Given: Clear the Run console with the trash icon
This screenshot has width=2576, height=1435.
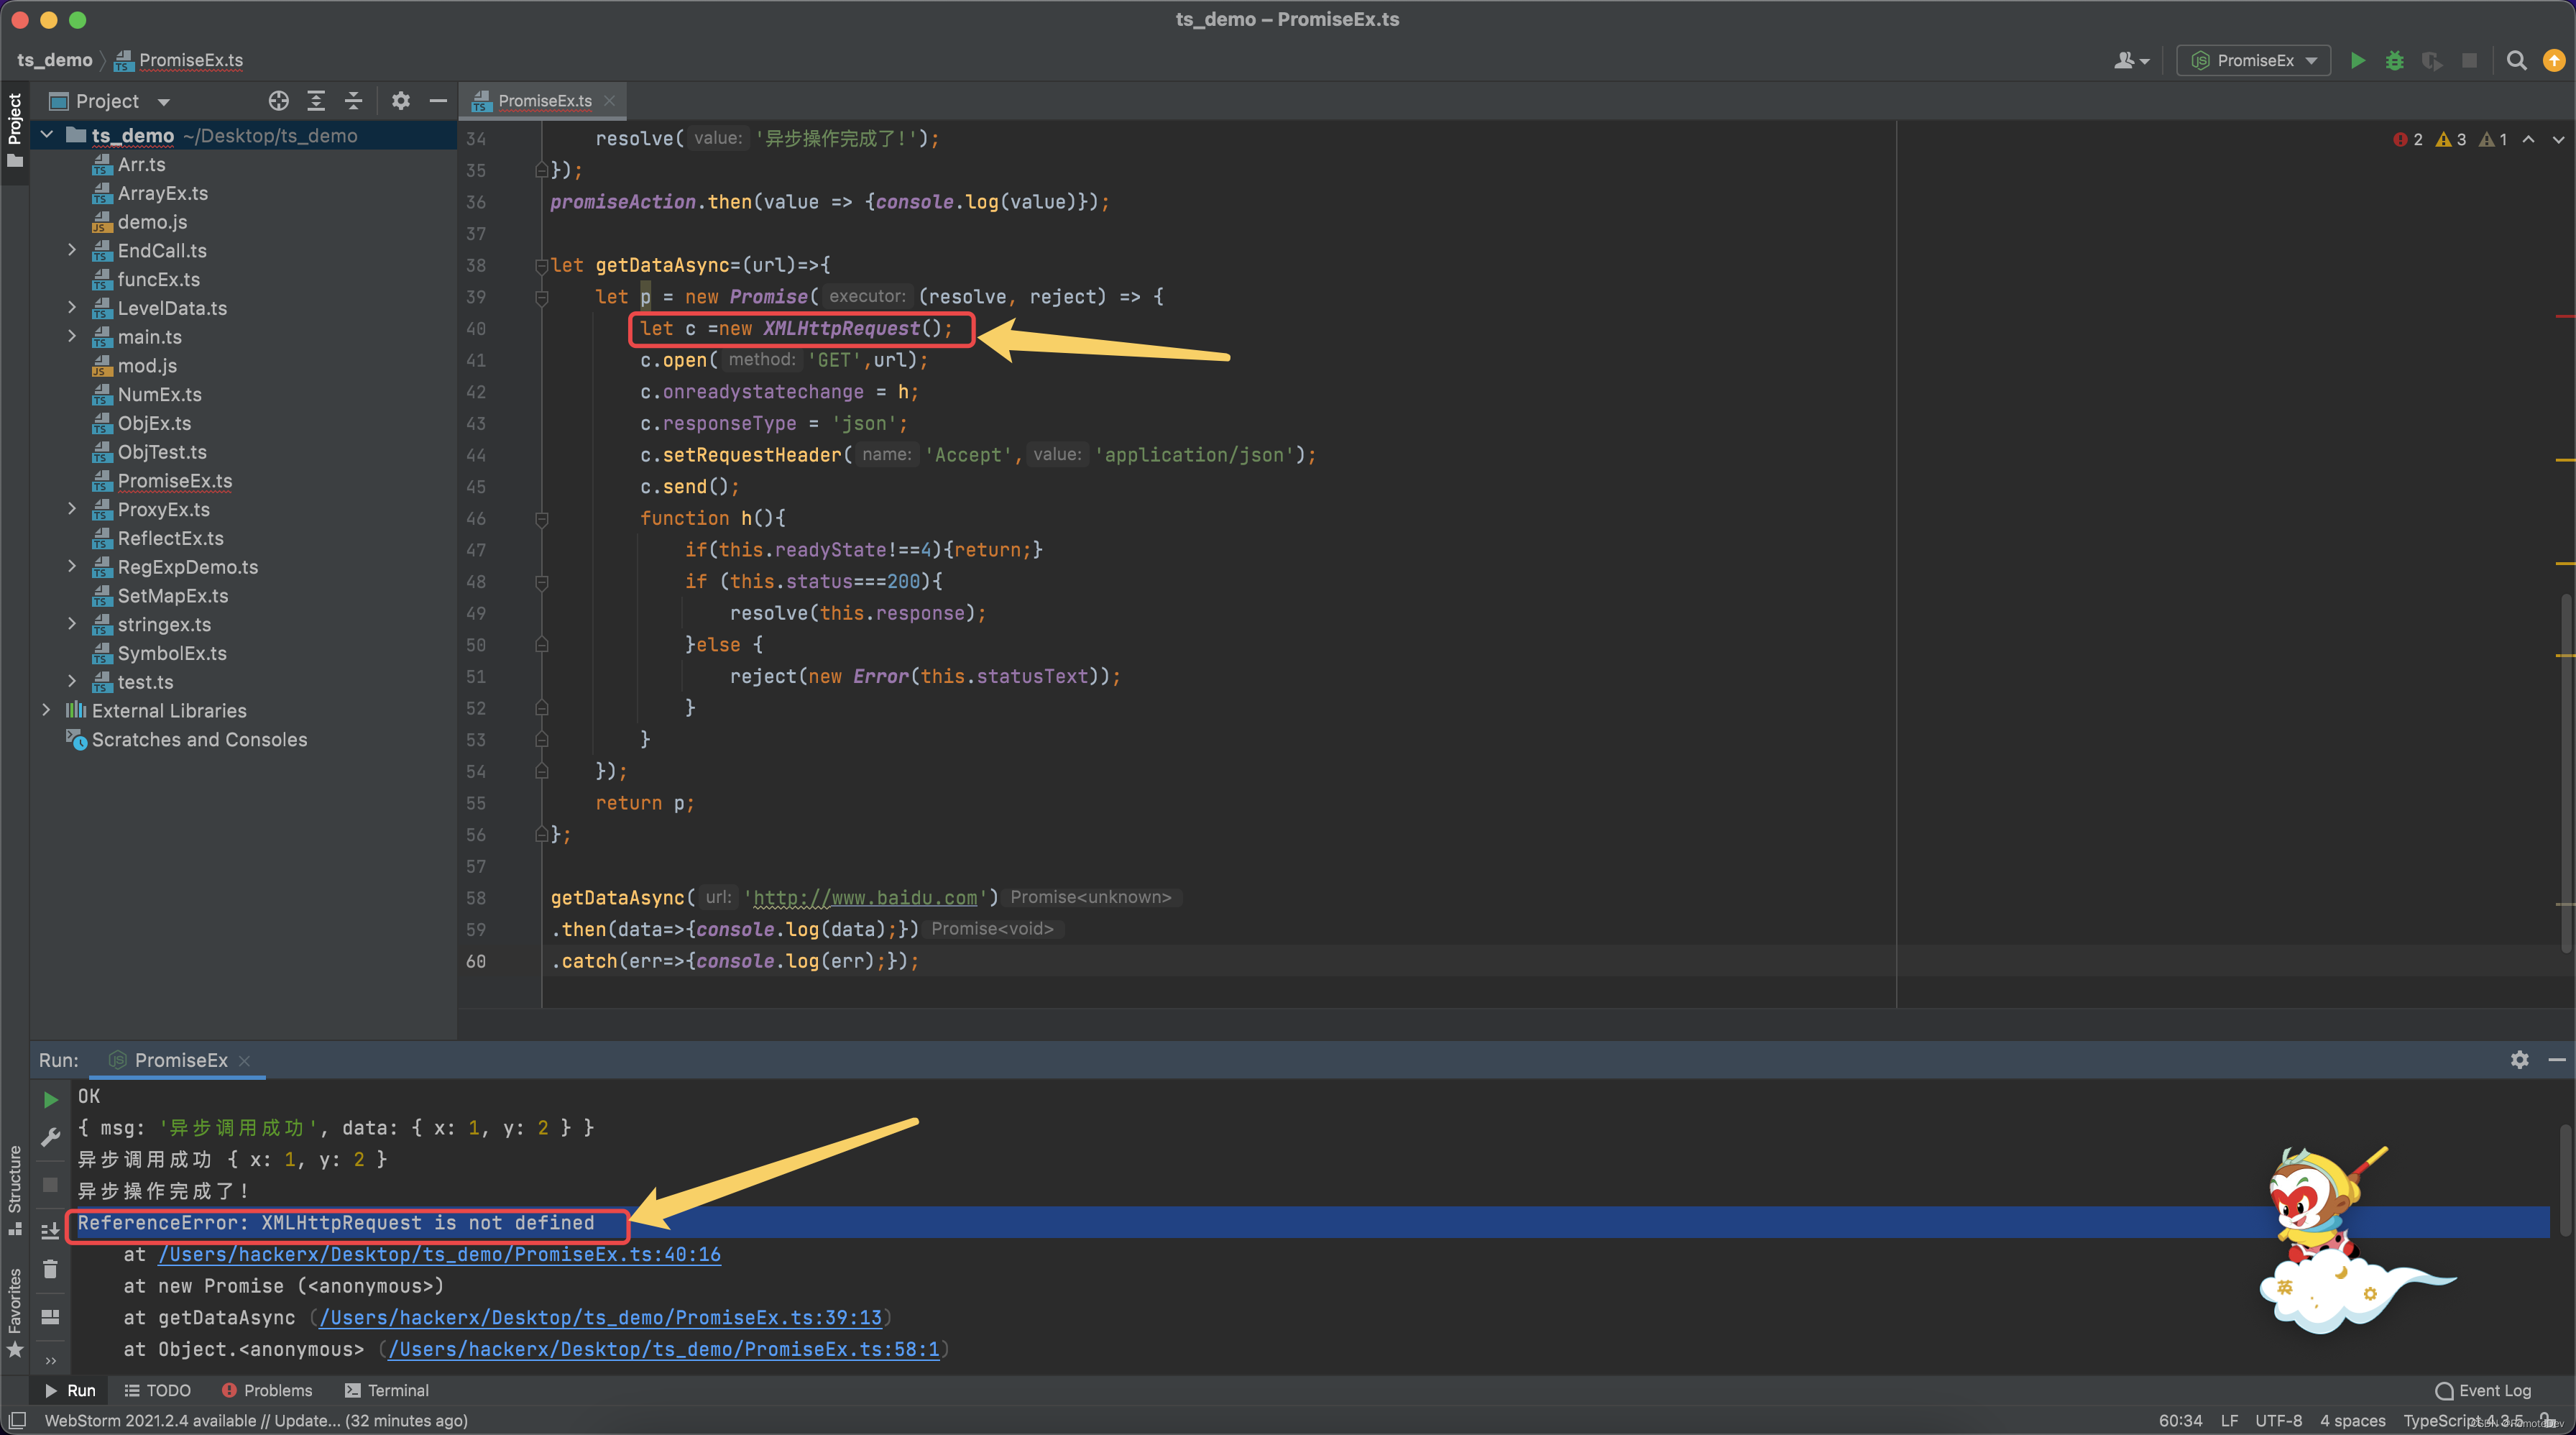Looking at the screenshot, I should pyautogui.click(x=50, y=1269).
